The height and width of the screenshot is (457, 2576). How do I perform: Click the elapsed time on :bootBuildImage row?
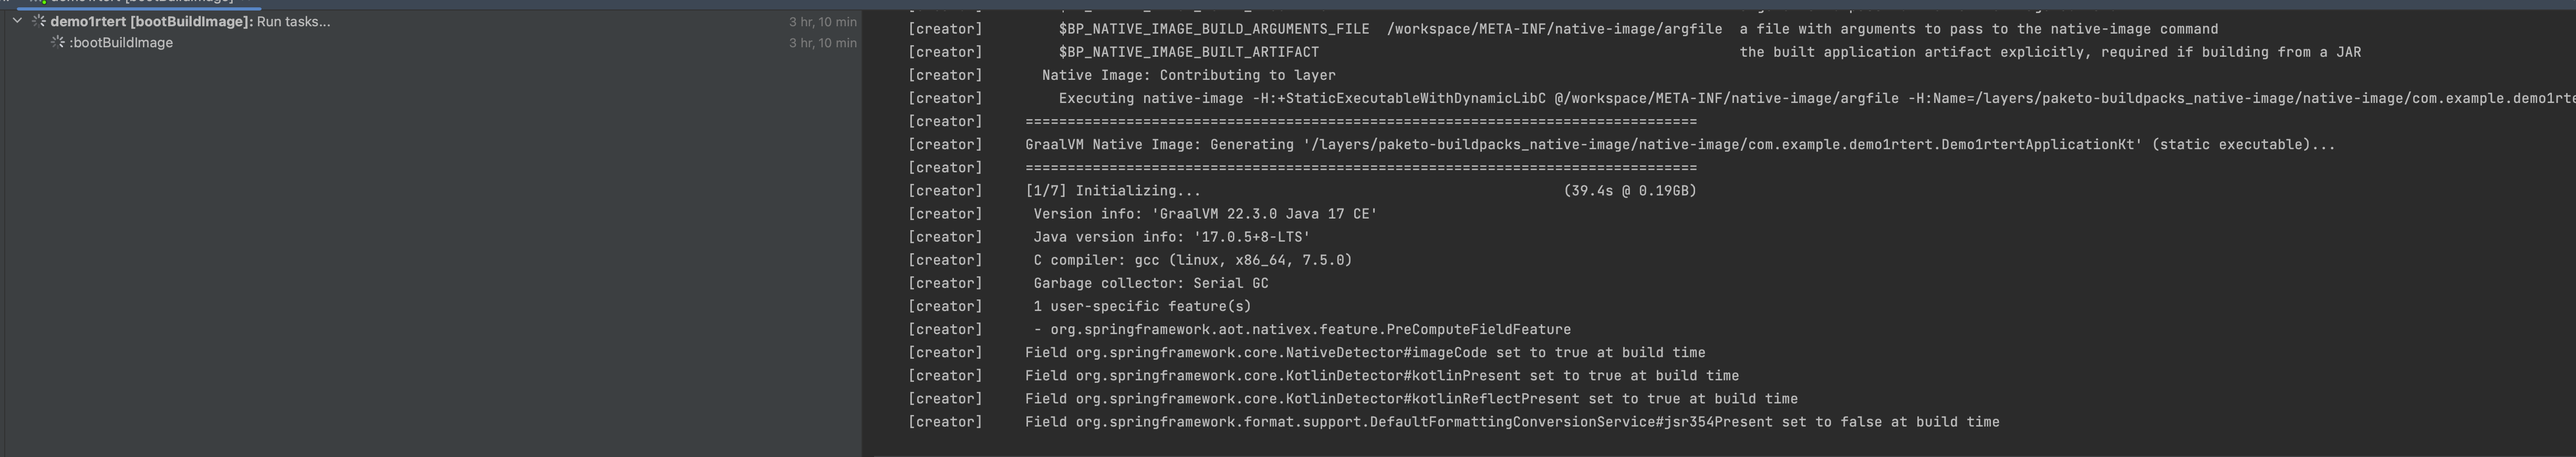tap(822, 43)
